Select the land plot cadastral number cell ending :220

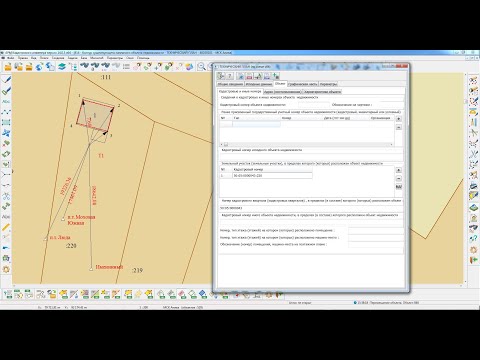coord(272,175)
